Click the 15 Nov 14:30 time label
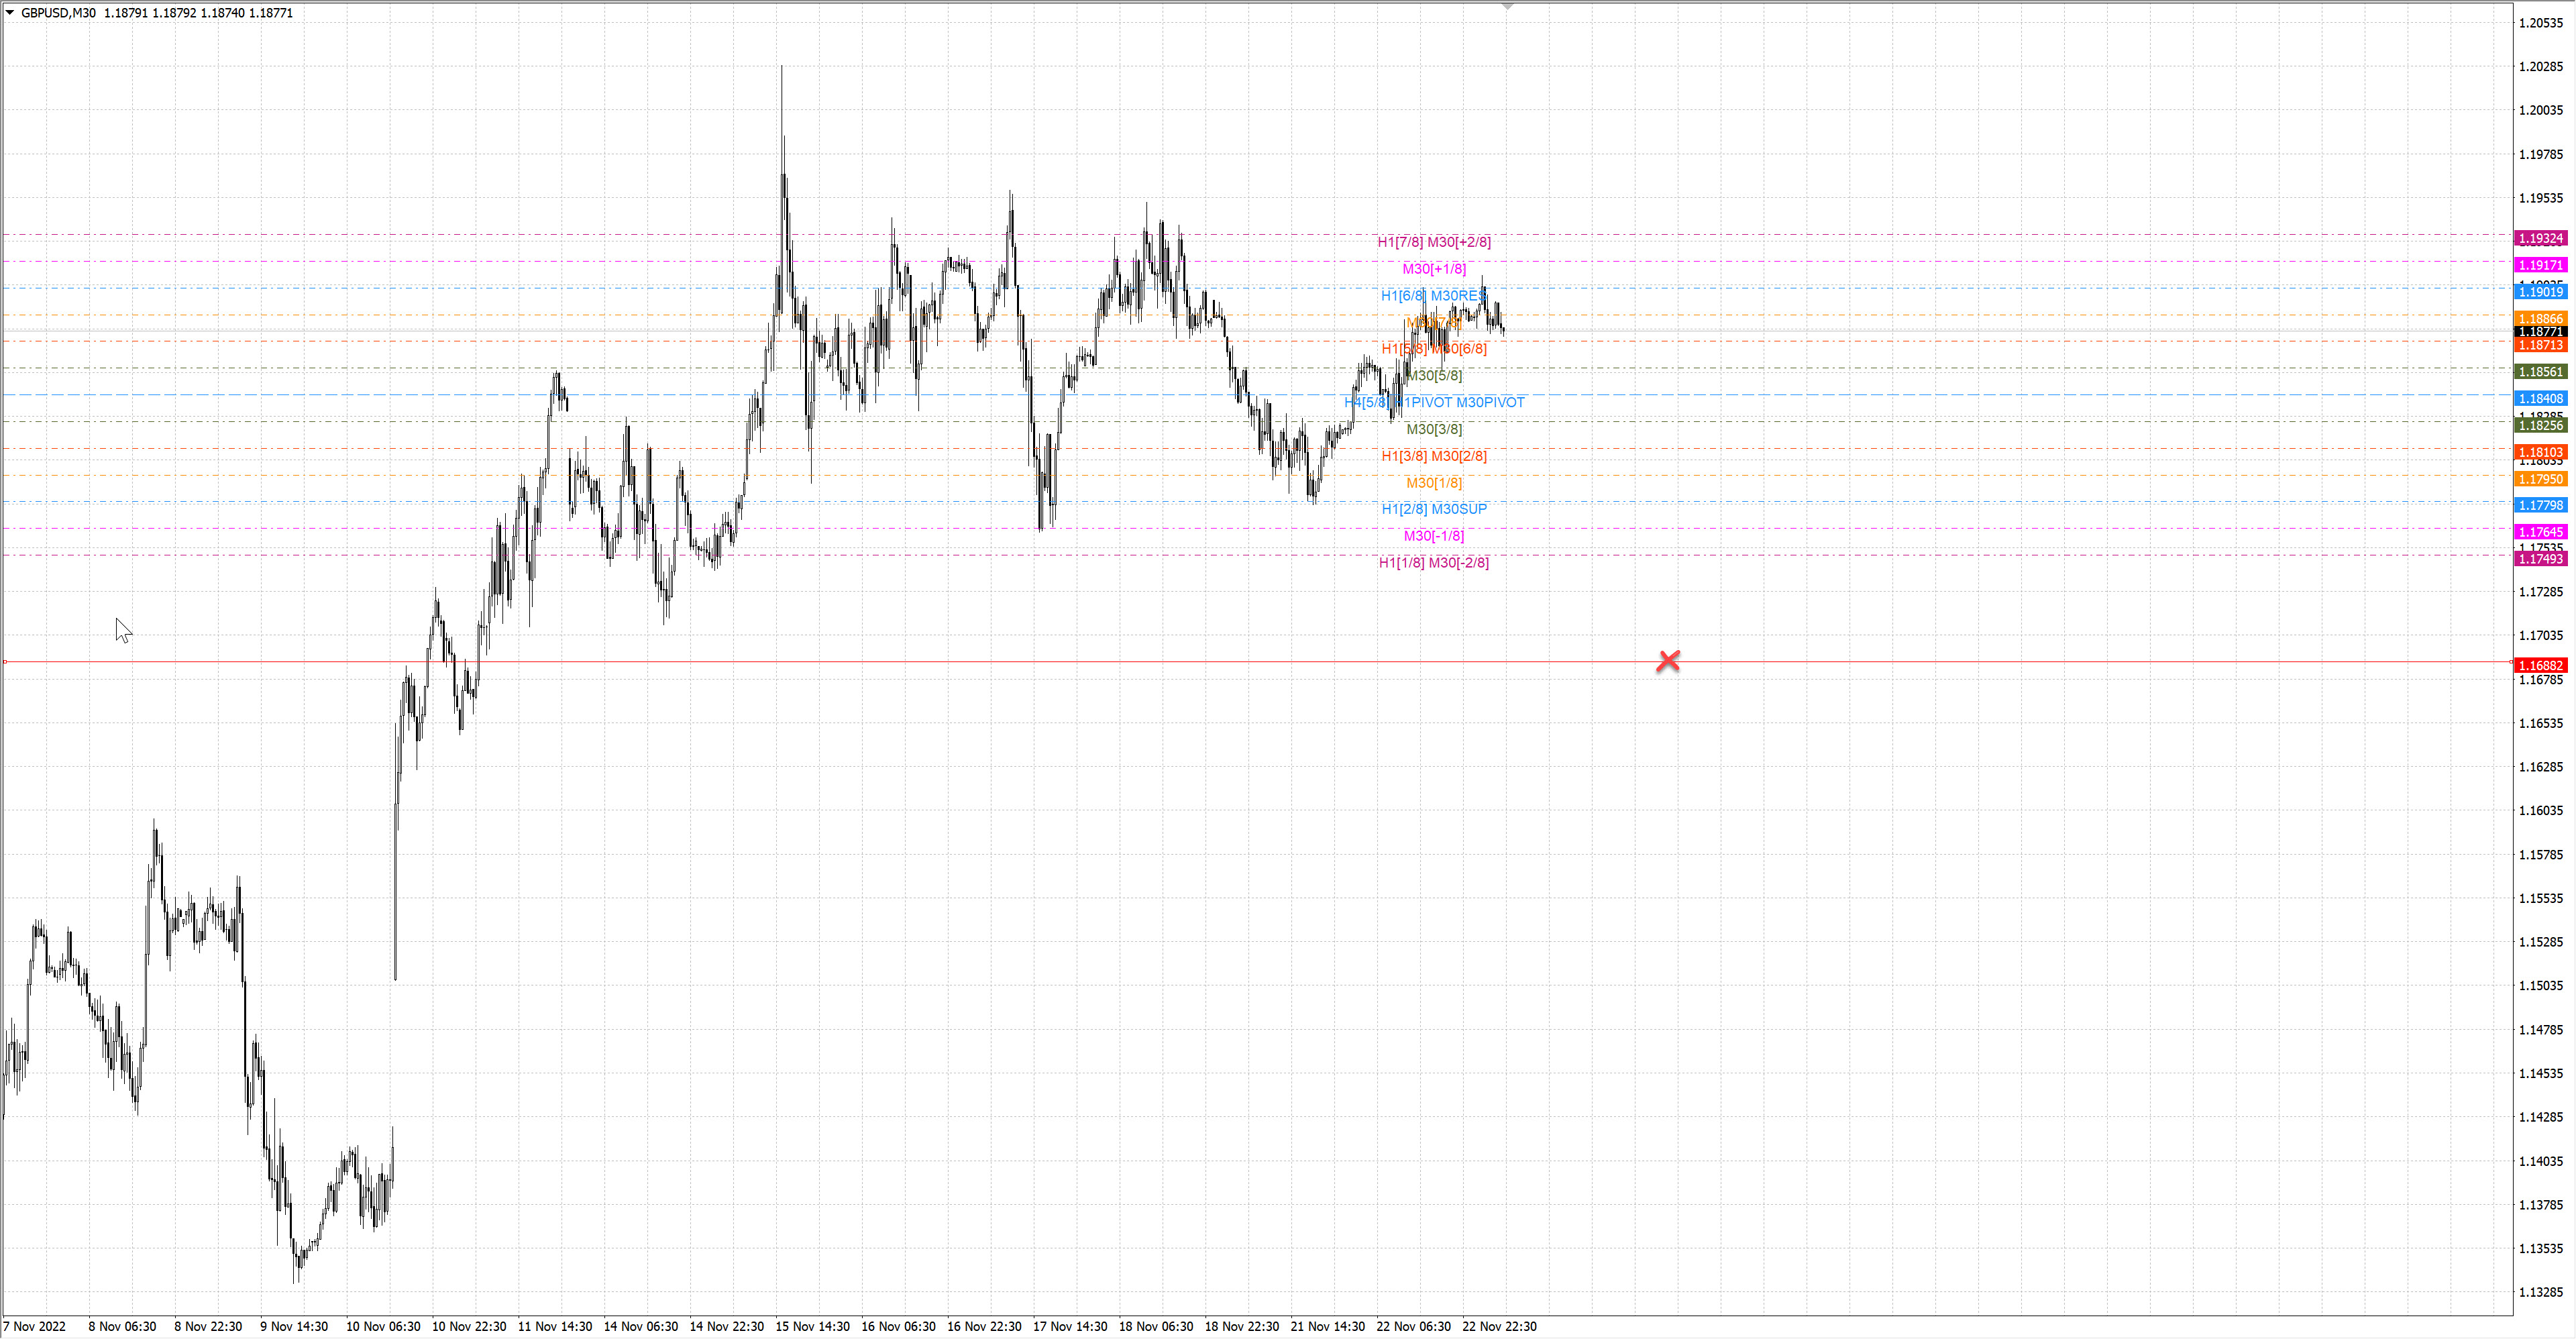Image resolution: width=2576 pixels, height=1339 pixels. [812, 1326]
